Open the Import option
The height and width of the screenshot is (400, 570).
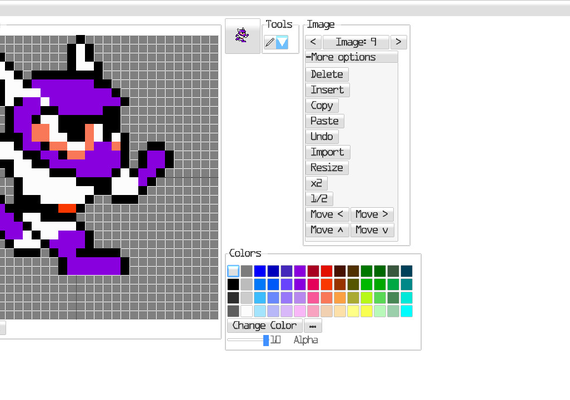point(328,152)
